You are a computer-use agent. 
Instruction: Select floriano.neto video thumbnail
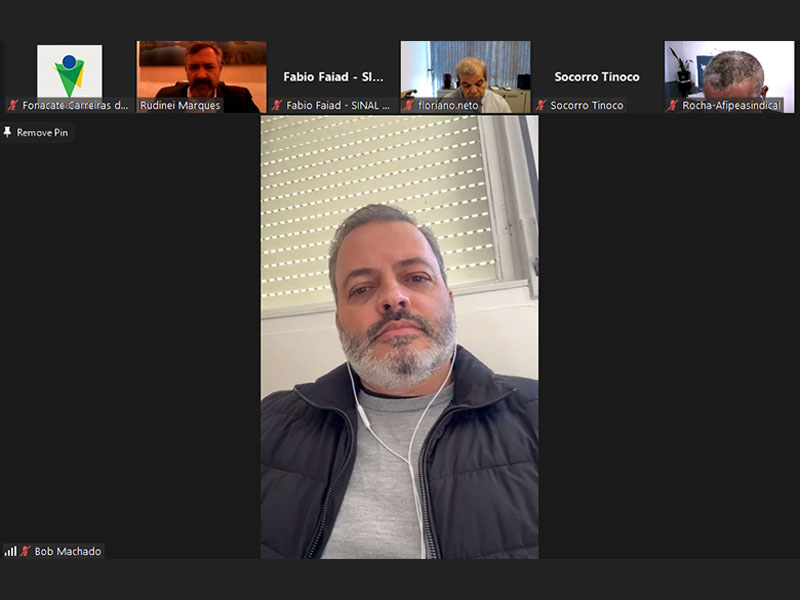[465, 68]
